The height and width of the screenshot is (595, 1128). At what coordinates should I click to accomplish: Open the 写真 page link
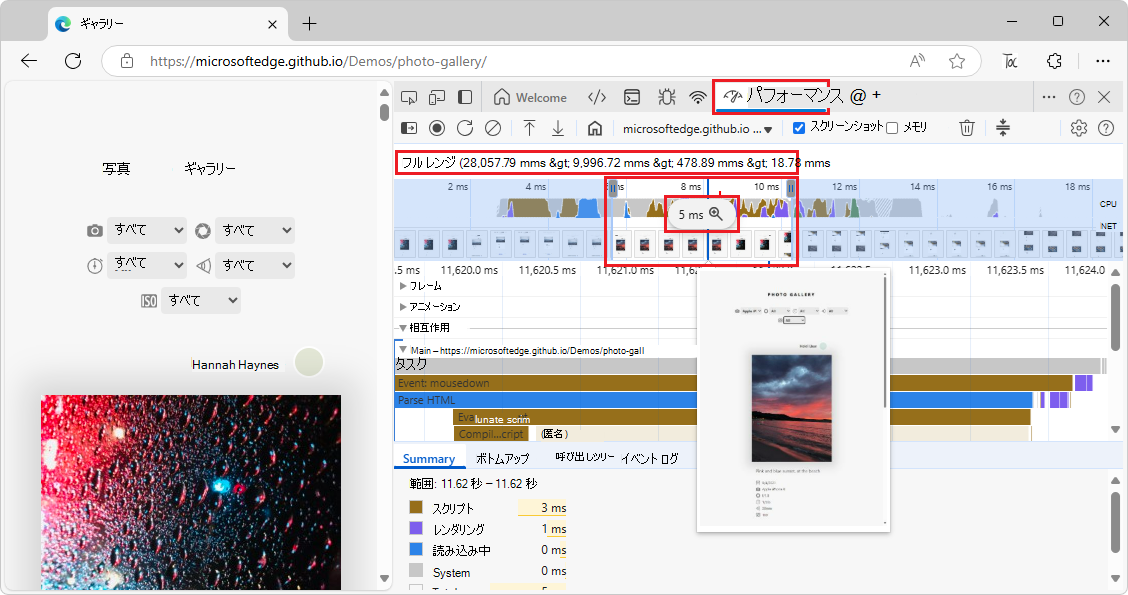coord(116,168)
